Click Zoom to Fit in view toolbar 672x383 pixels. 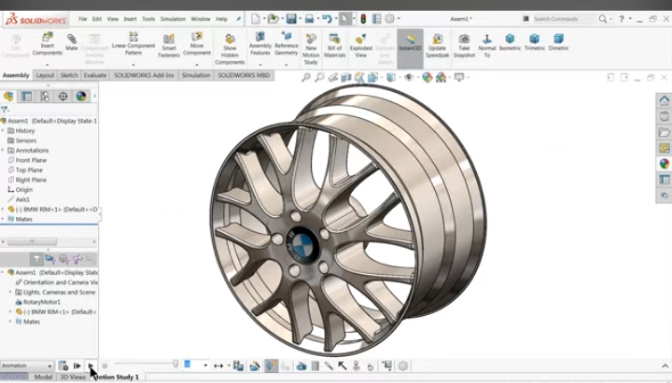[x=306, y=77]
